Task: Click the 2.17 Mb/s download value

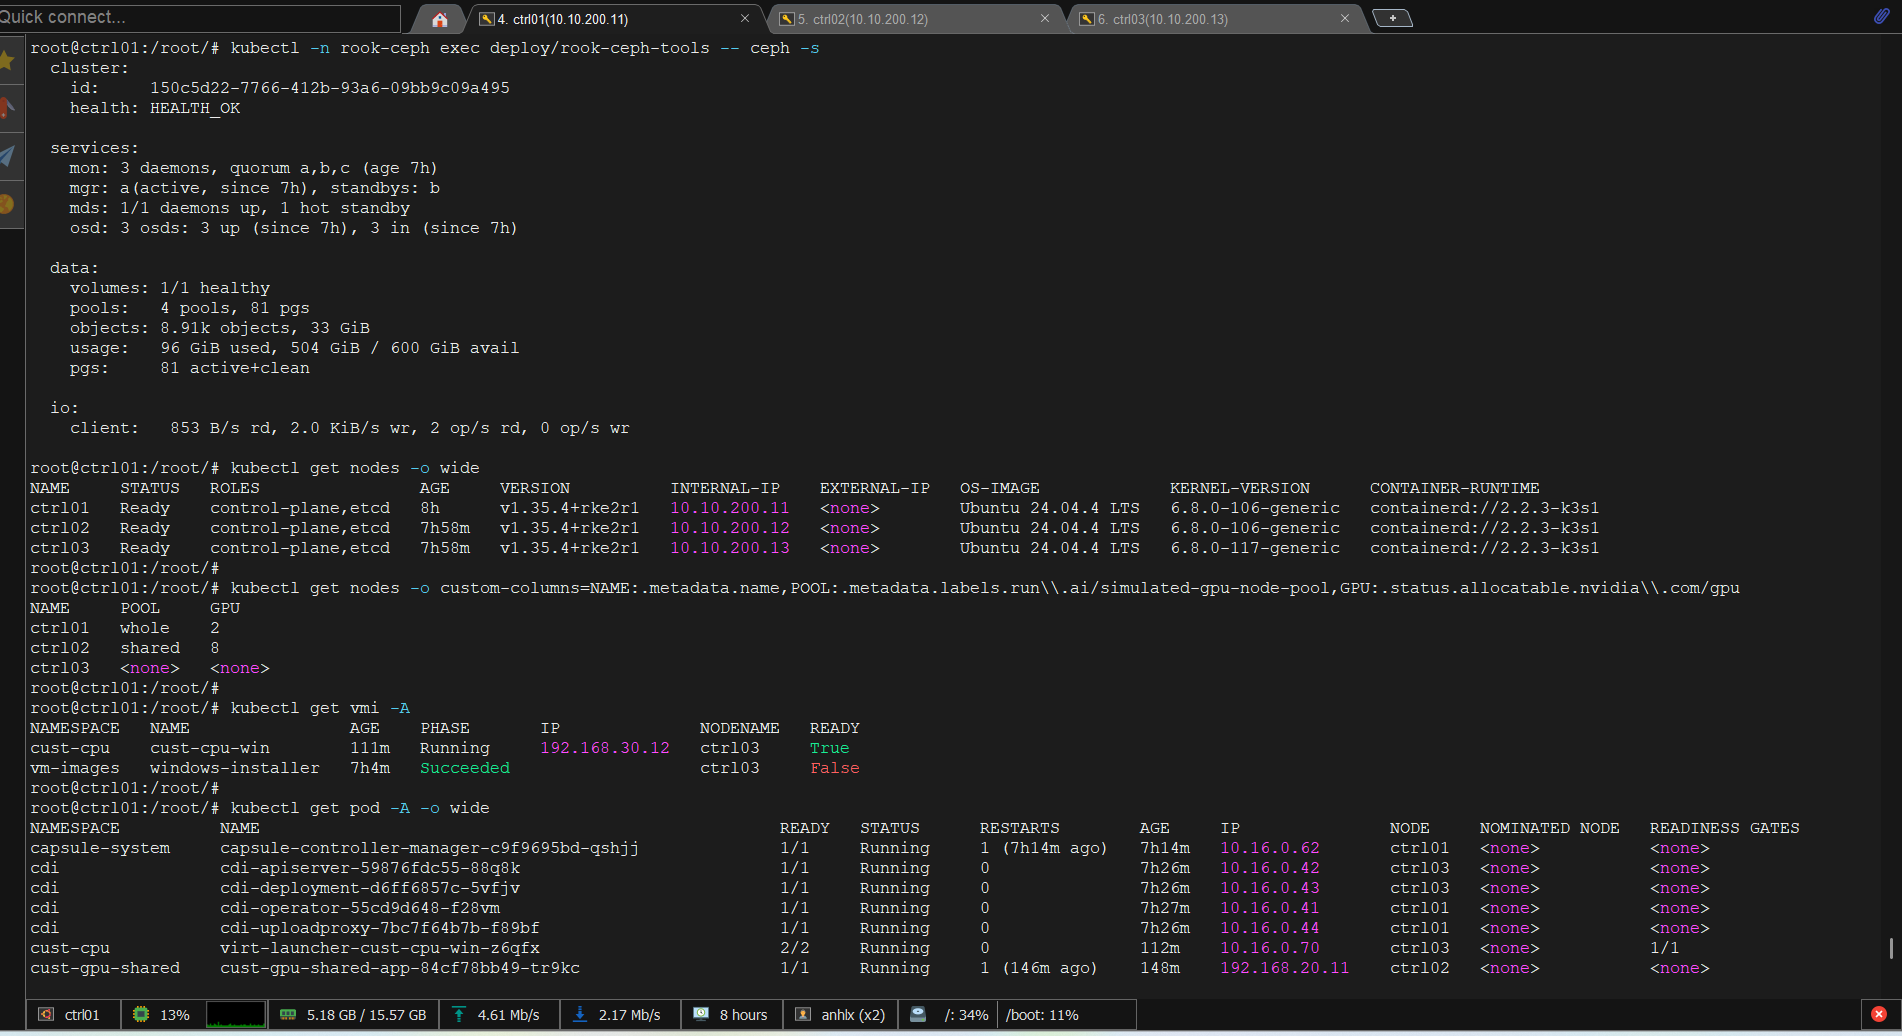Action: pos(630,1015)
